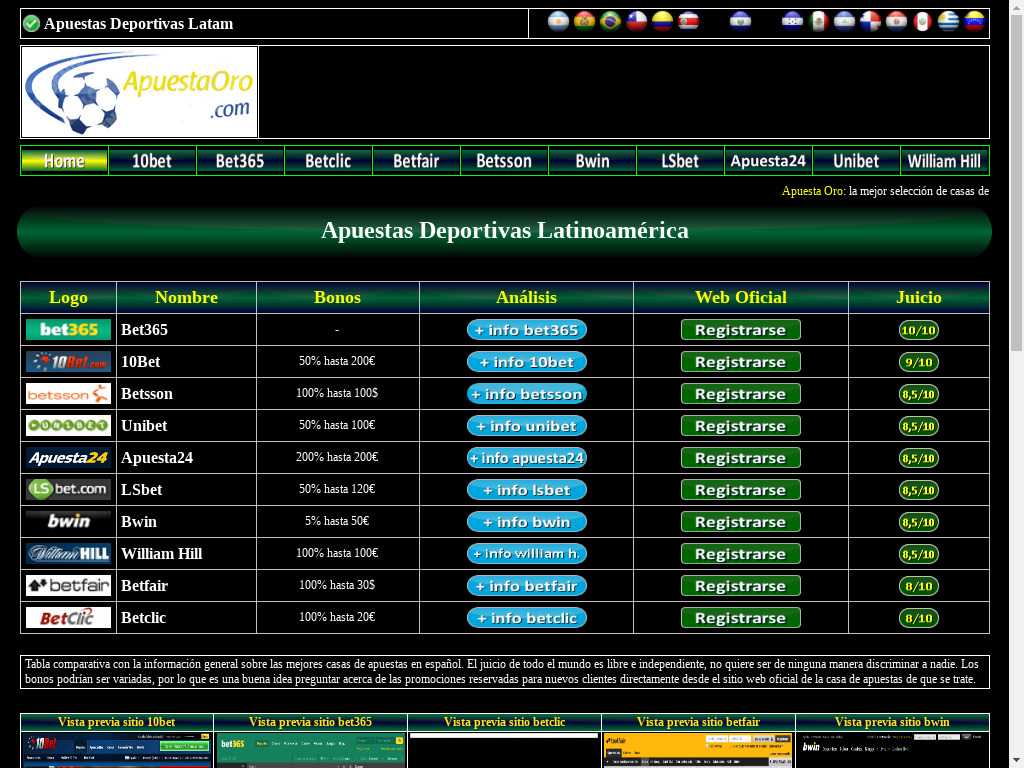
Task: Click the '+ info lsbet' button
Action: pyautogui.click(x=526, y=490)
